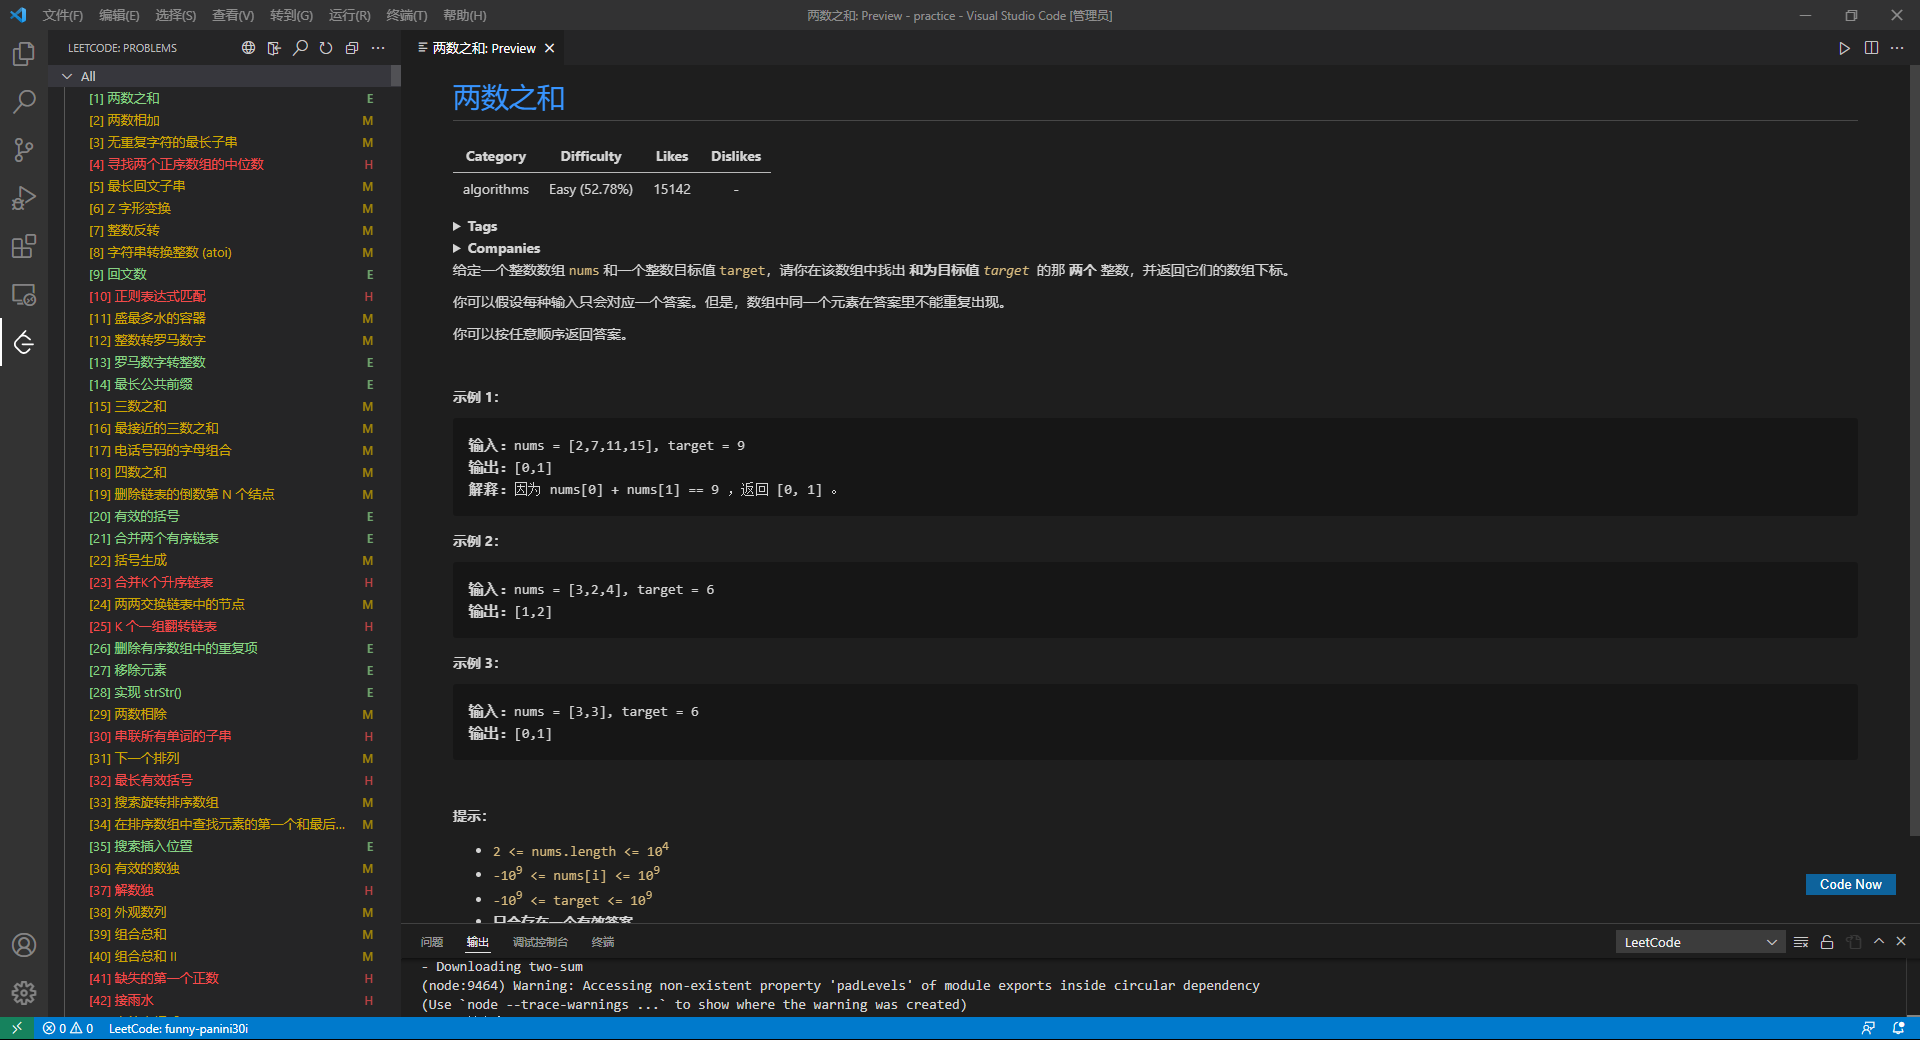Switch to the 终端 tab in the bottom panel
This screenshot has height=1040, width=1920.
[601, 941]
